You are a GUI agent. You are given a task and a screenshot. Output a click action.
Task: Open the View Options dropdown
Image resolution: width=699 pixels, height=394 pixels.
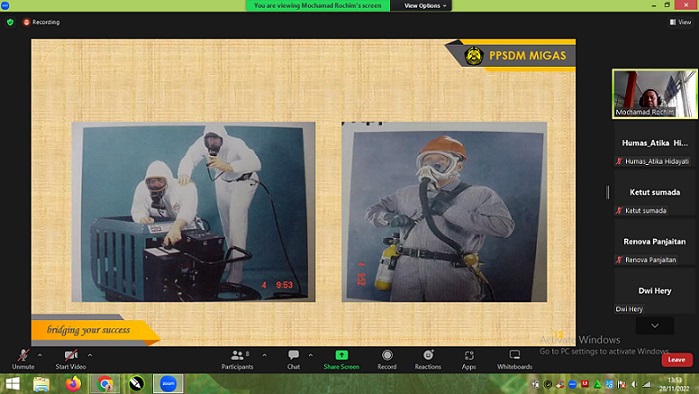pyautogui.click(x=424, y=5)
